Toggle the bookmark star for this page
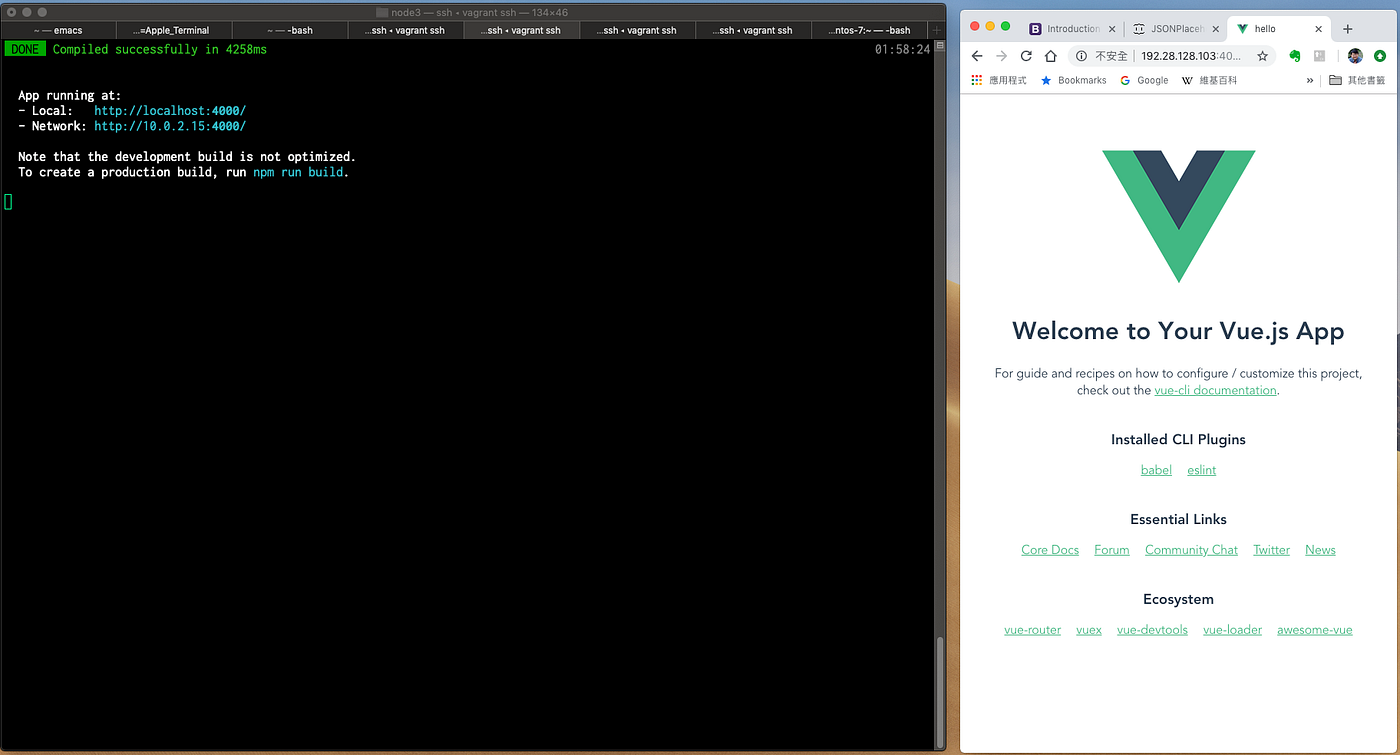This screenshot has height=755, width=1400. [x=1262, y=56]
